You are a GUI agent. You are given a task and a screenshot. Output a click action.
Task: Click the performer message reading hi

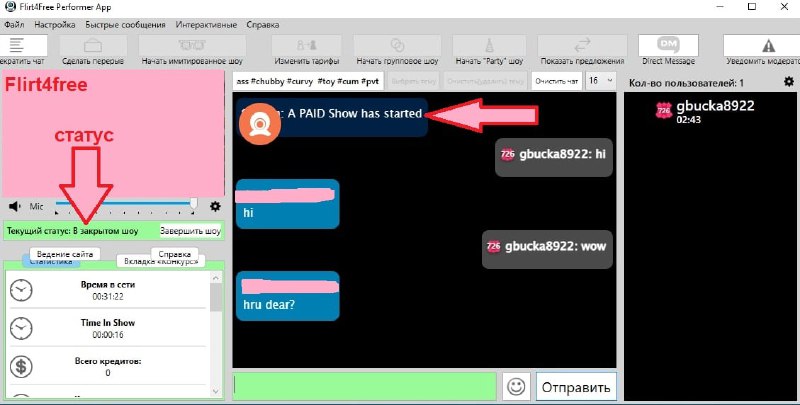(287, 204)
